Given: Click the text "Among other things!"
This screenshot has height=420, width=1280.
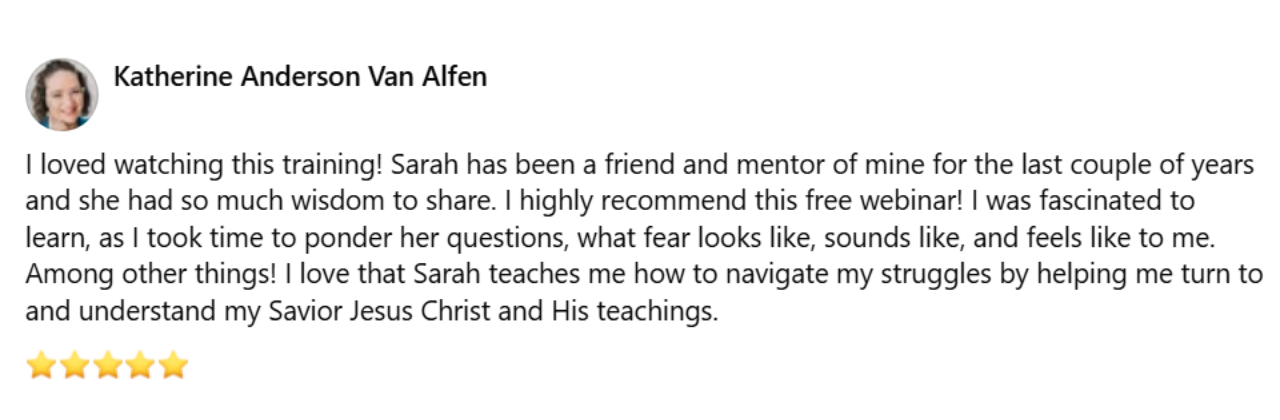Looking at the screenshot, I should click(130, 275).
